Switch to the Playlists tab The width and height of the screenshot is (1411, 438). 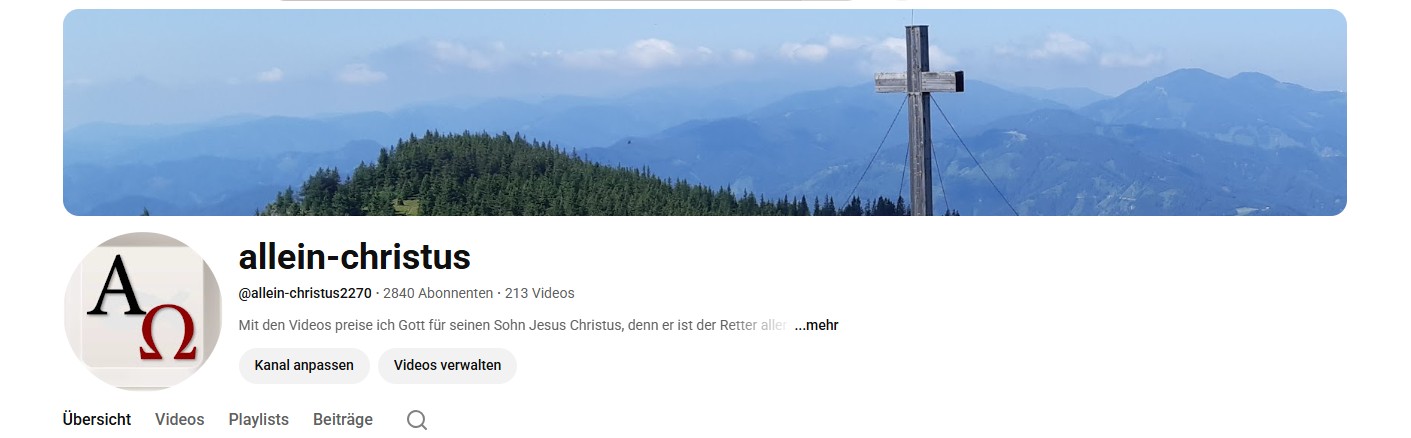[259, 420]
